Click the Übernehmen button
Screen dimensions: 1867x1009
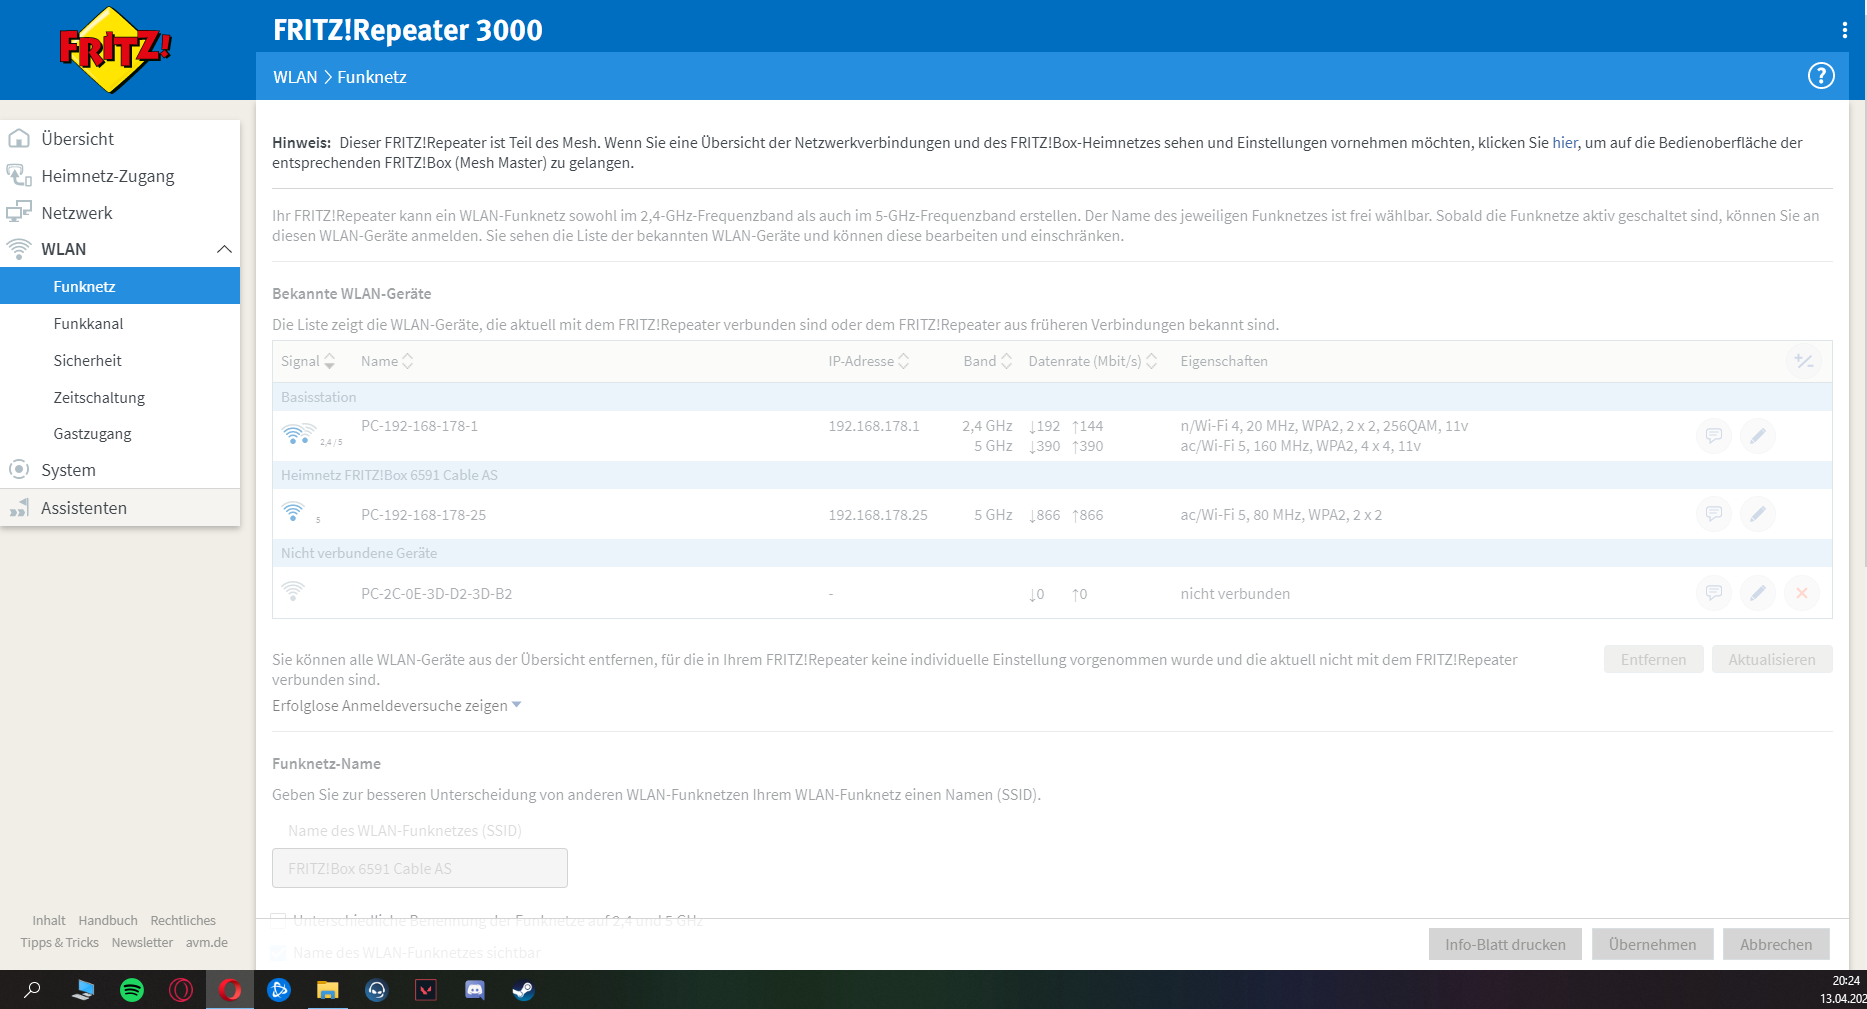pyautogui.click(x=1652, y=944)
